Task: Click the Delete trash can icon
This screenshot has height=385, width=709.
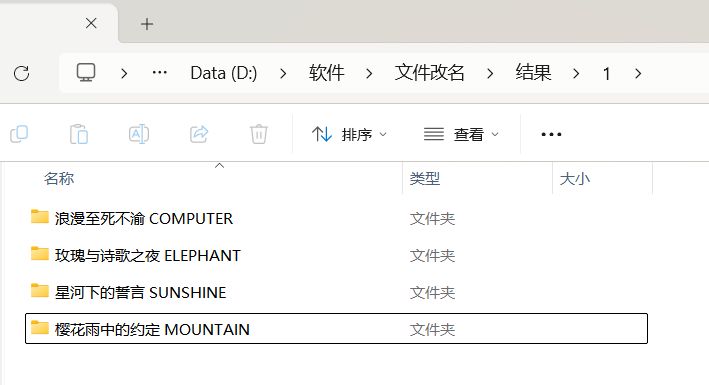Action: [259, 134]
